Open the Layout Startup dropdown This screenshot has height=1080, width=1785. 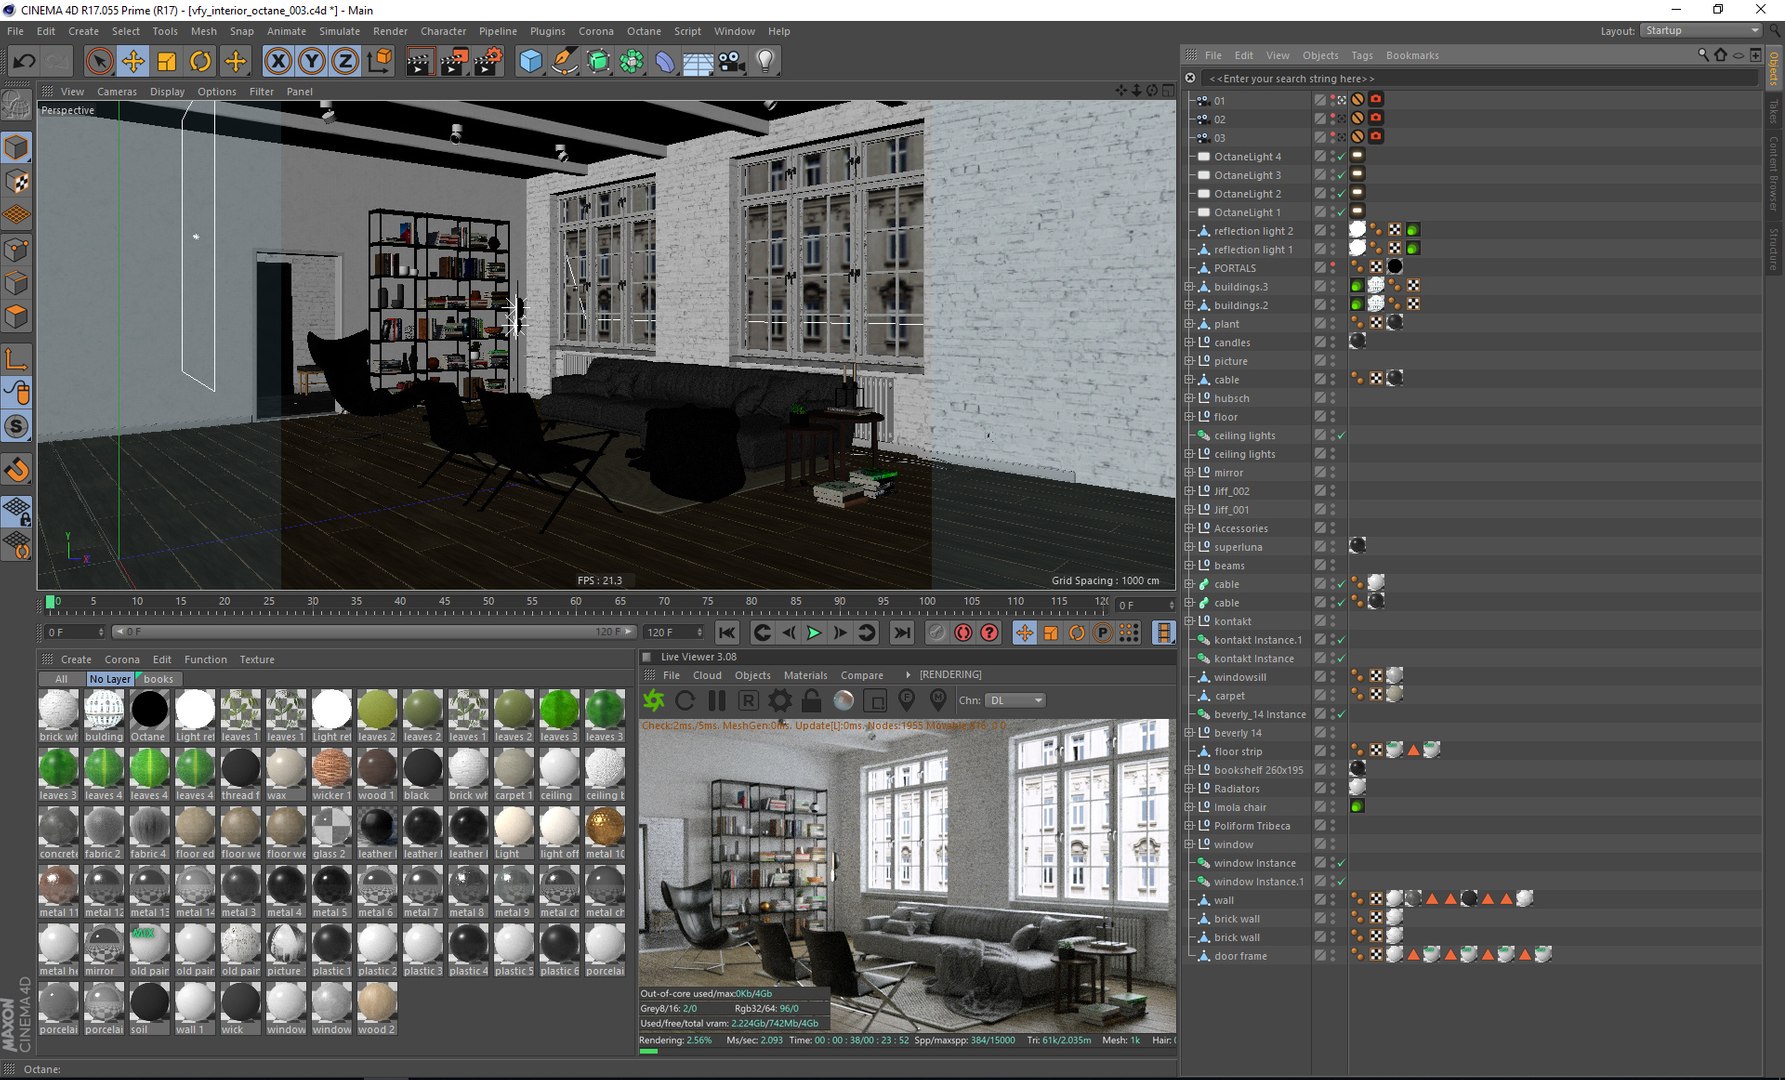coord(1701,31)
